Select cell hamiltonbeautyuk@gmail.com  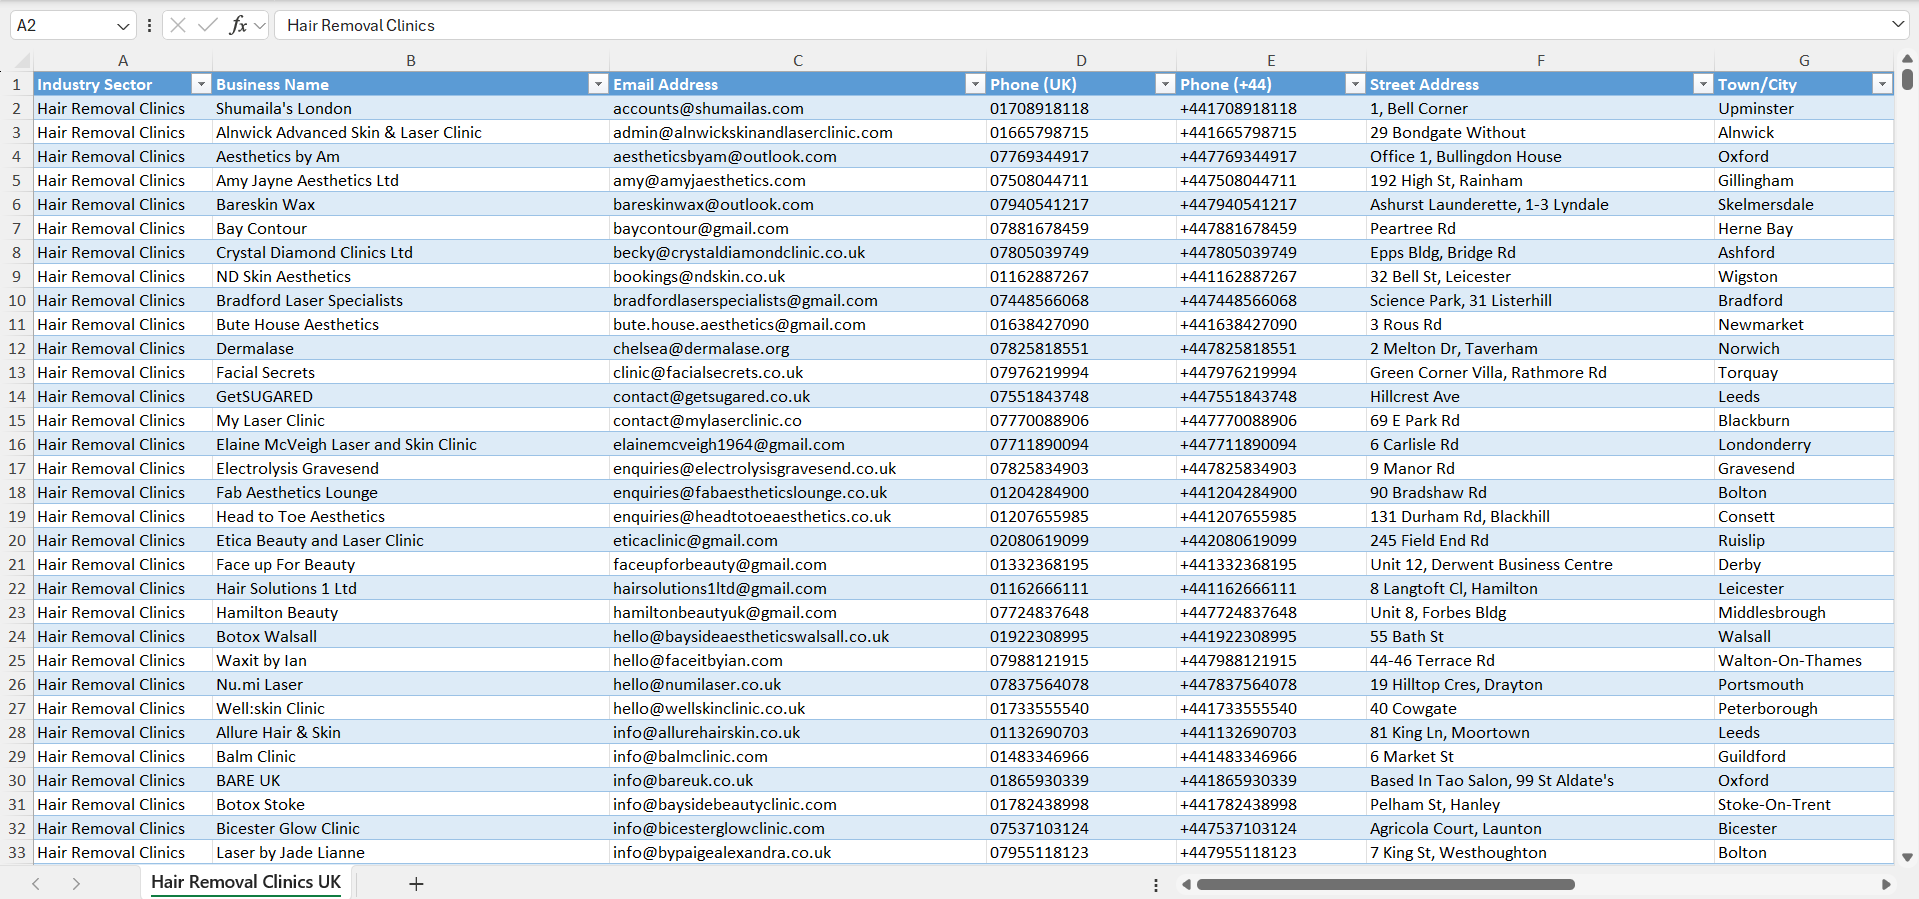pos(798,612)
